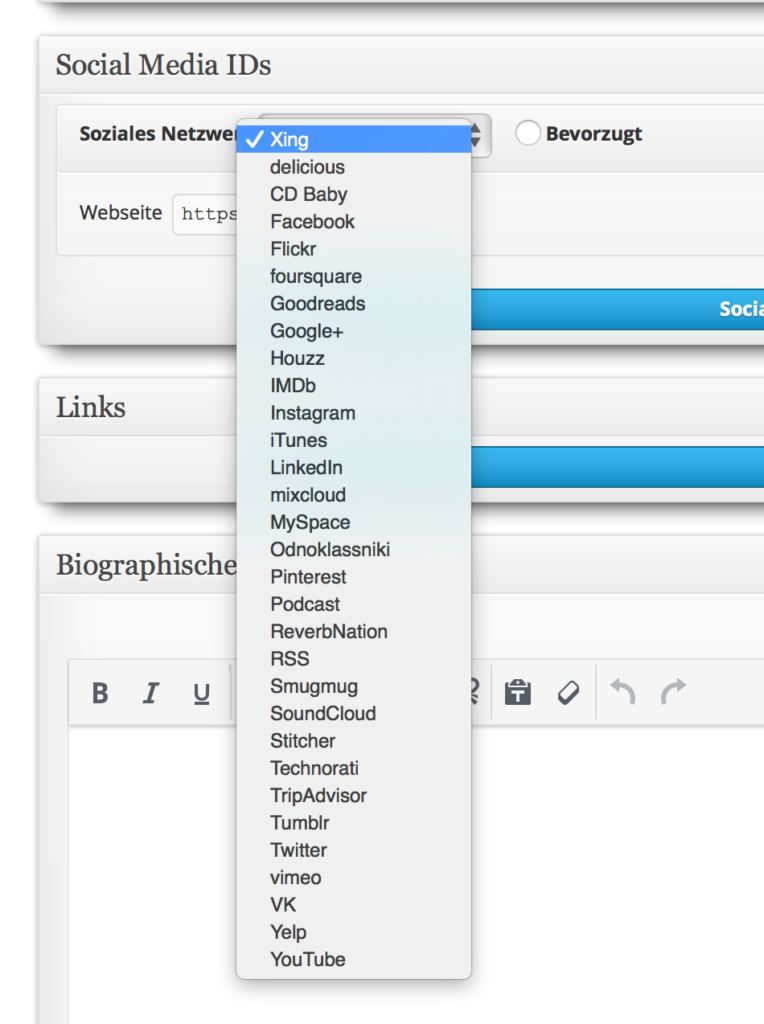
Task: Select IMDb option
Action: [x=353, y=385]
